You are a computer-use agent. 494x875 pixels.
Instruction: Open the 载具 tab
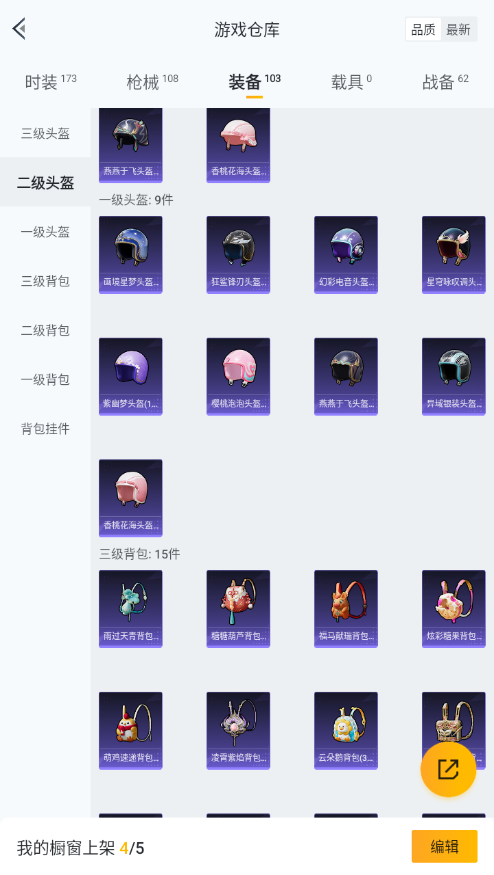coord(351,82)
